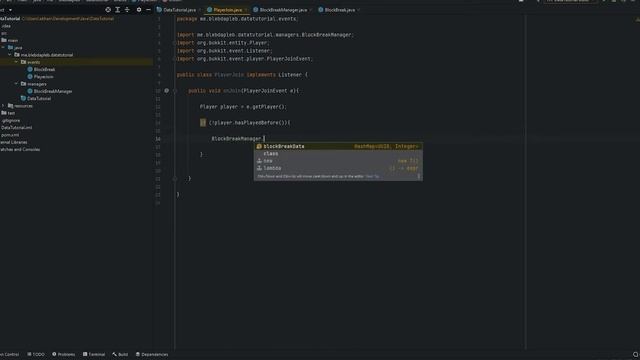Image resolution: width=640 pixels, height=360 pixels.
Task: Switch to PlayerJoin.java tab
Action: coord(227,10)
